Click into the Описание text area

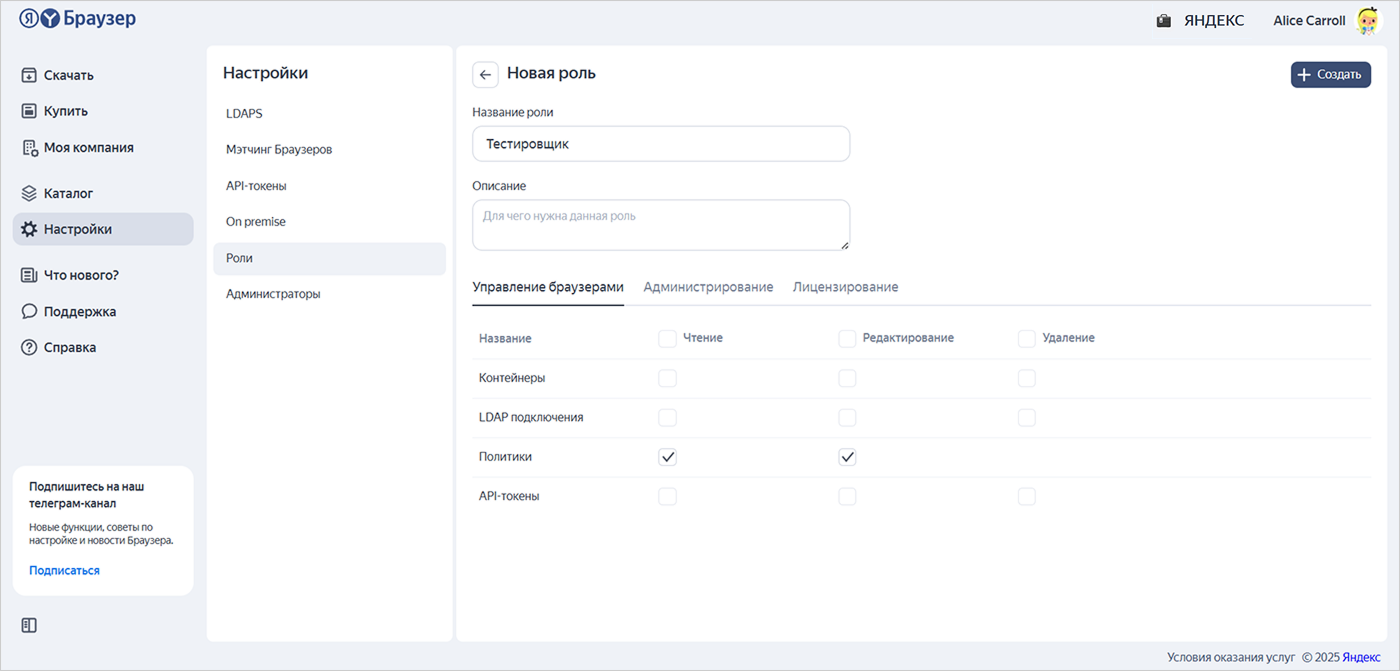(x=660, y=225)
